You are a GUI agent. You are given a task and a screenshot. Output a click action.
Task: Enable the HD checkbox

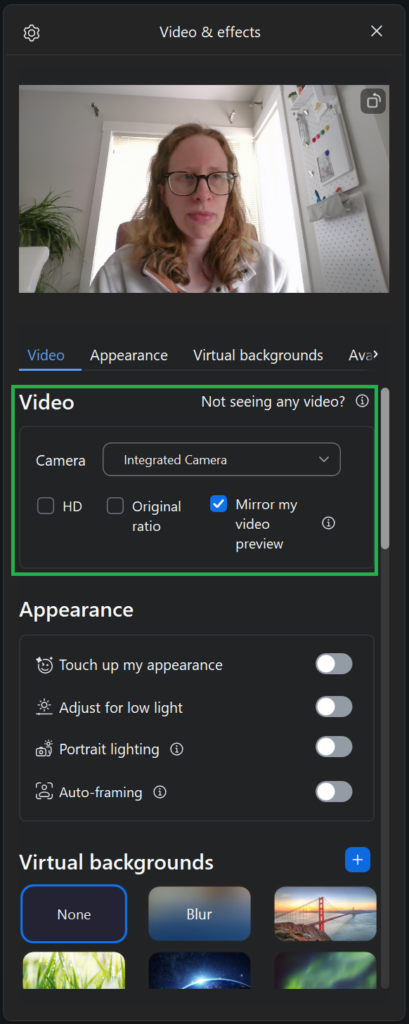click(x=46, y=506)
